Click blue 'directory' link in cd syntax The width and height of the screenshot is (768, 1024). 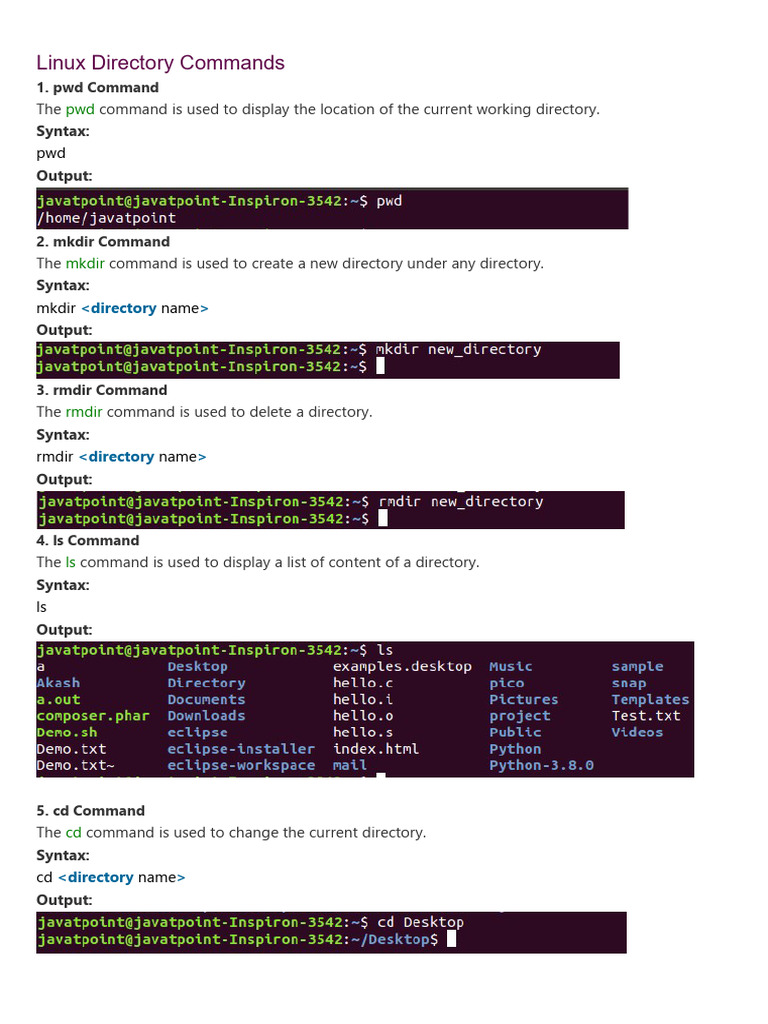(x=100, y=877)
